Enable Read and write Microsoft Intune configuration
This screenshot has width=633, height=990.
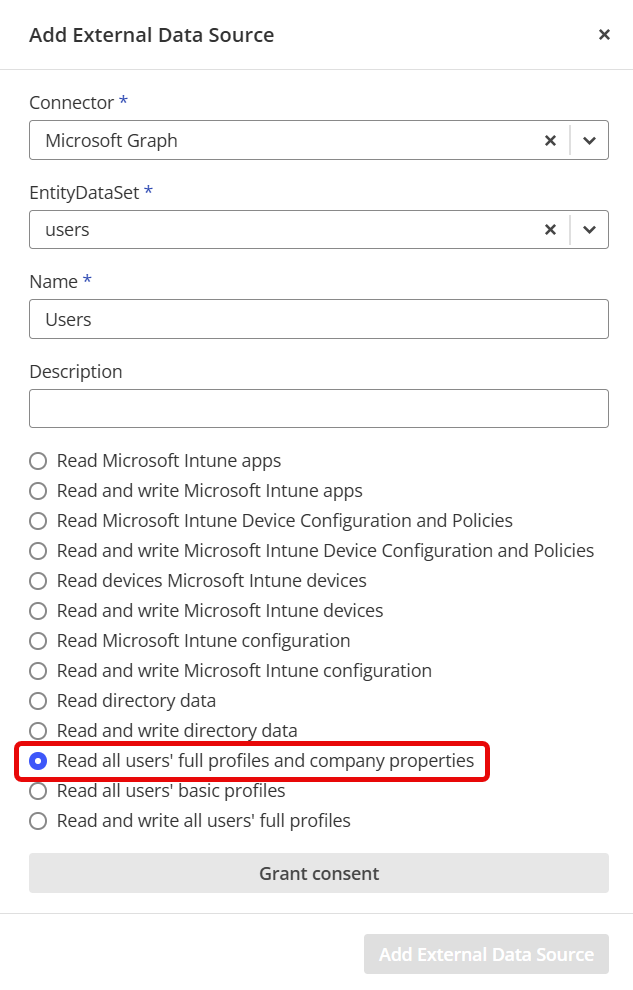coord(38,671)
